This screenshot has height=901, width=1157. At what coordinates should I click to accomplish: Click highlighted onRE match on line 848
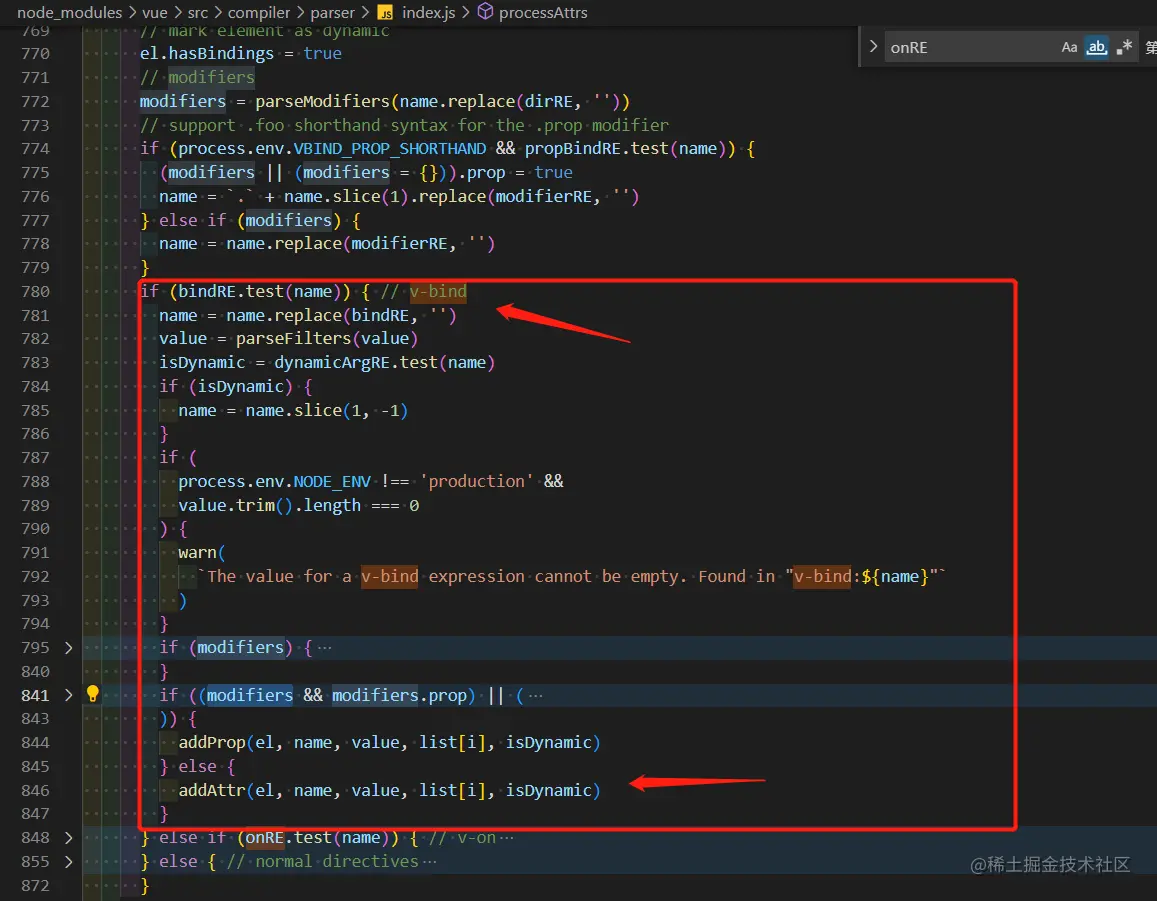[264, 838]
